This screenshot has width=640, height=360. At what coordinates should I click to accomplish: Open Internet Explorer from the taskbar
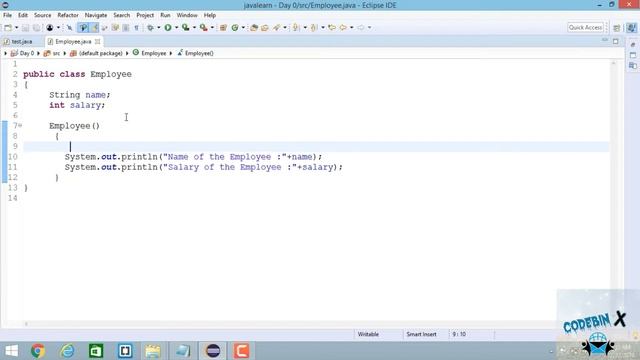67,351
